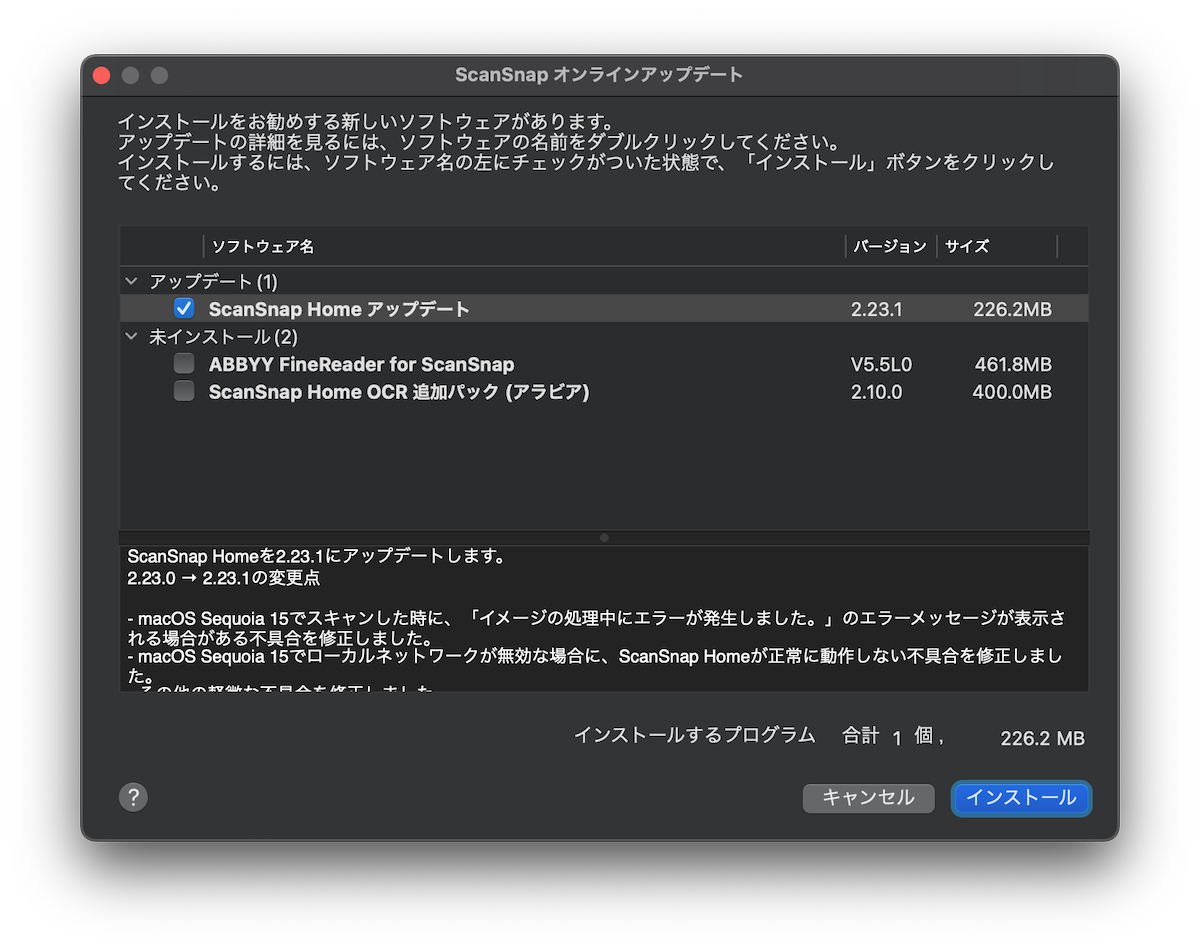Uncheck the ScanSnap Home アップデート checkbox
The image size is (1200, 948).
click(x=184, y=309)
